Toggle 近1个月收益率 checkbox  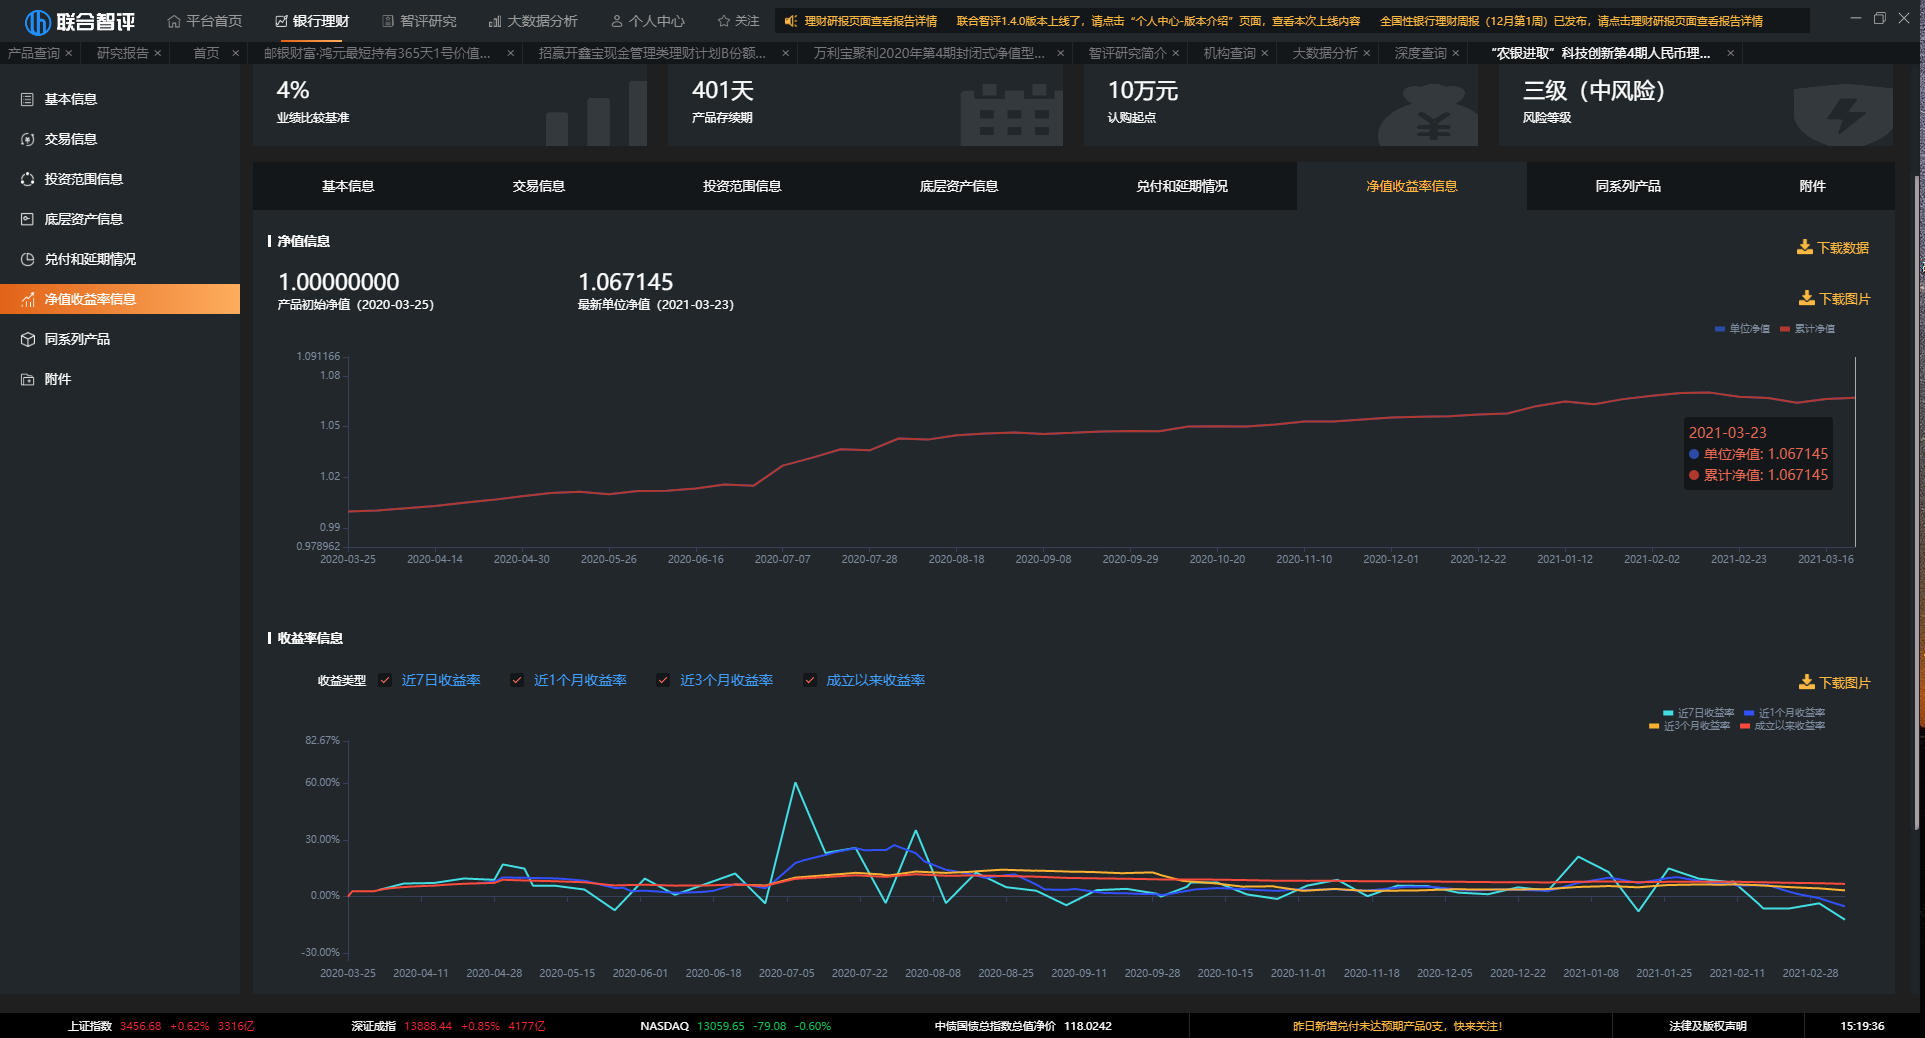coord(517,680)
